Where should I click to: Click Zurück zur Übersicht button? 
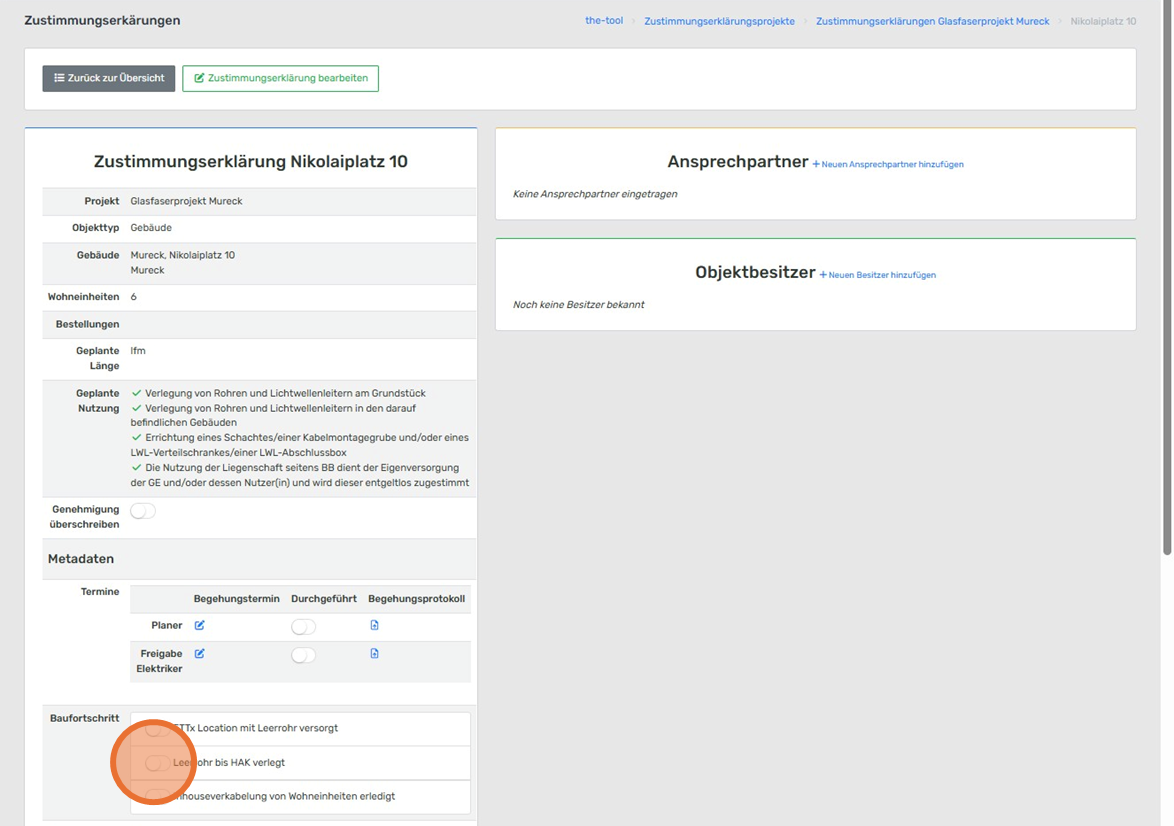(x=109, y=78)
